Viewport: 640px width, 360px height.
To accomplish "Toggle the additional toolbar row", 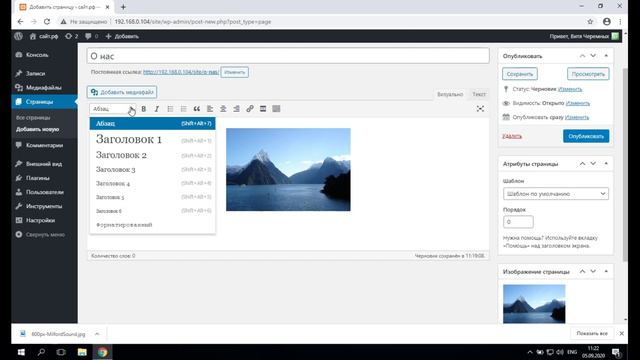I will 276,109.
